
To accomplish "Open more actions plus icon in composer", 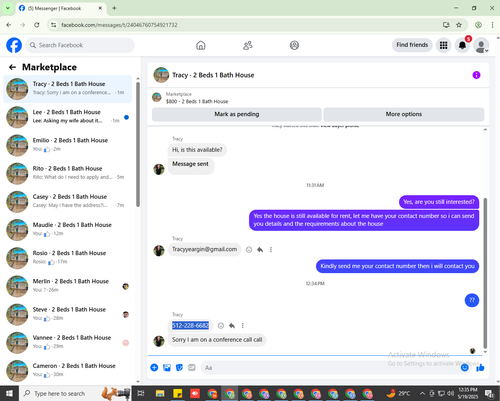I will click(x=154, y=368).
